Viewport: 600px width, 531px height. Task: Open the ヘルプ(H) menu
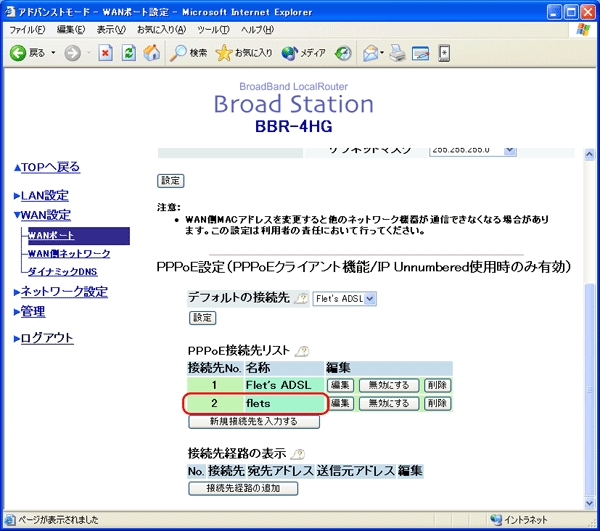pyautogui.click(x=257, y=29)
